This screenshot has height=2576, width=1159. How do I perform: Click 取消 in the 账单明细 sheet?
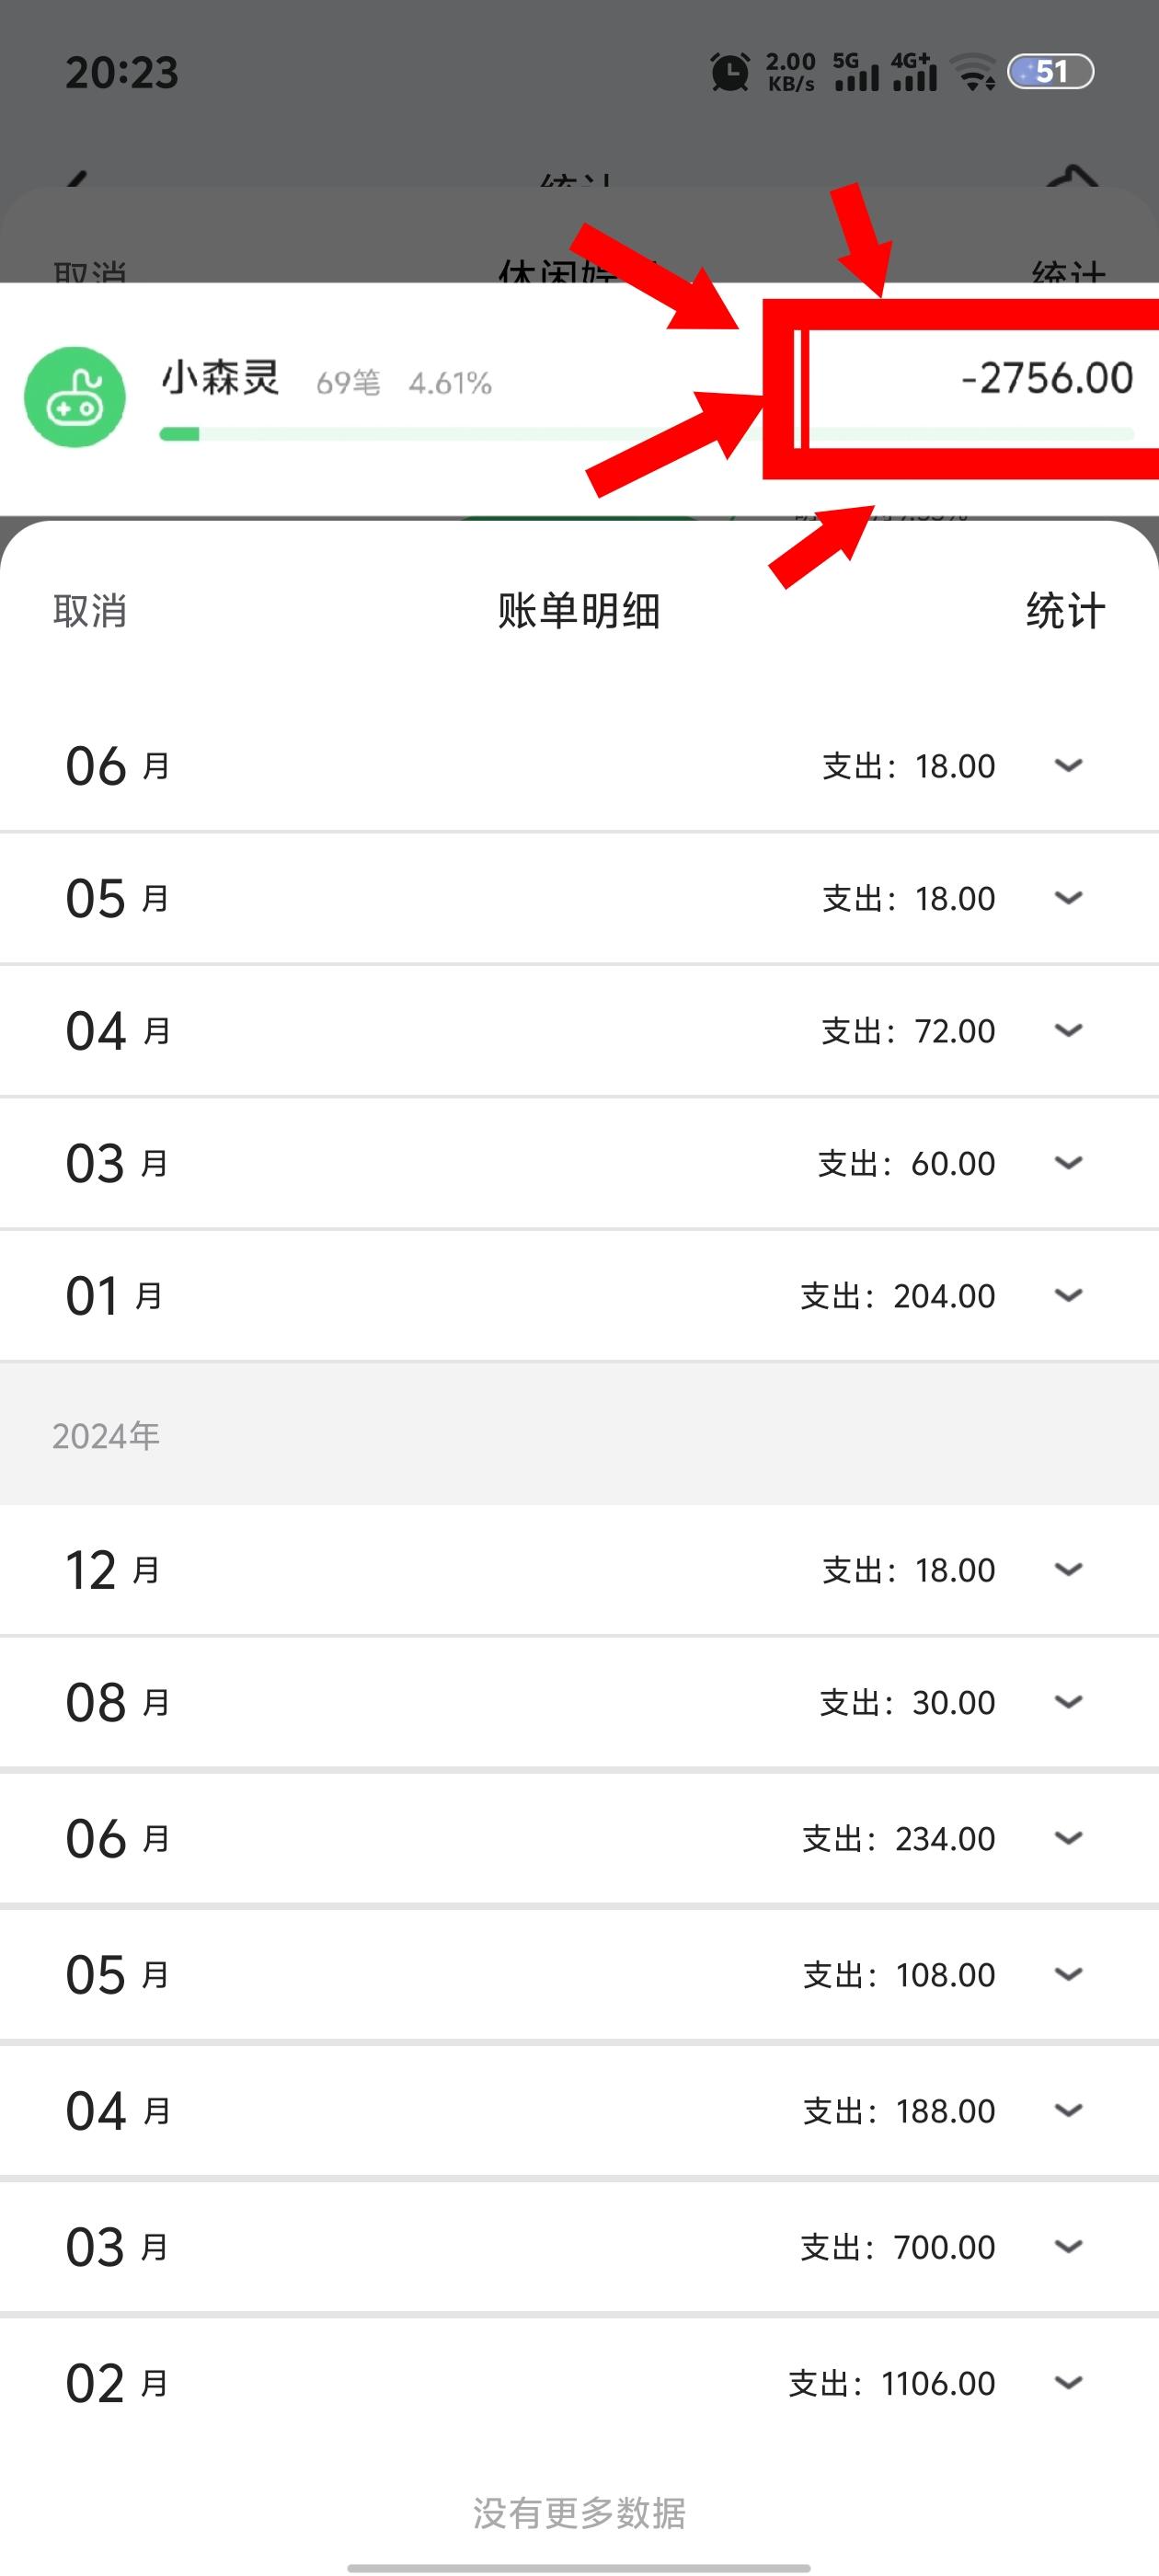click(x=90, y=611)
